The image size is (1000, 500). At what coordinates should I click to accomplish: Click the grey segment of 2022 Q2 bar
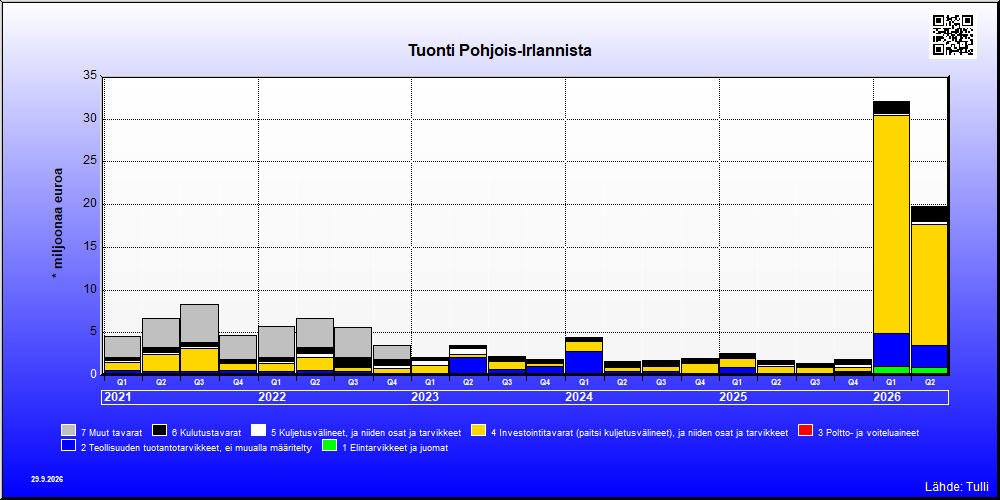314,333
